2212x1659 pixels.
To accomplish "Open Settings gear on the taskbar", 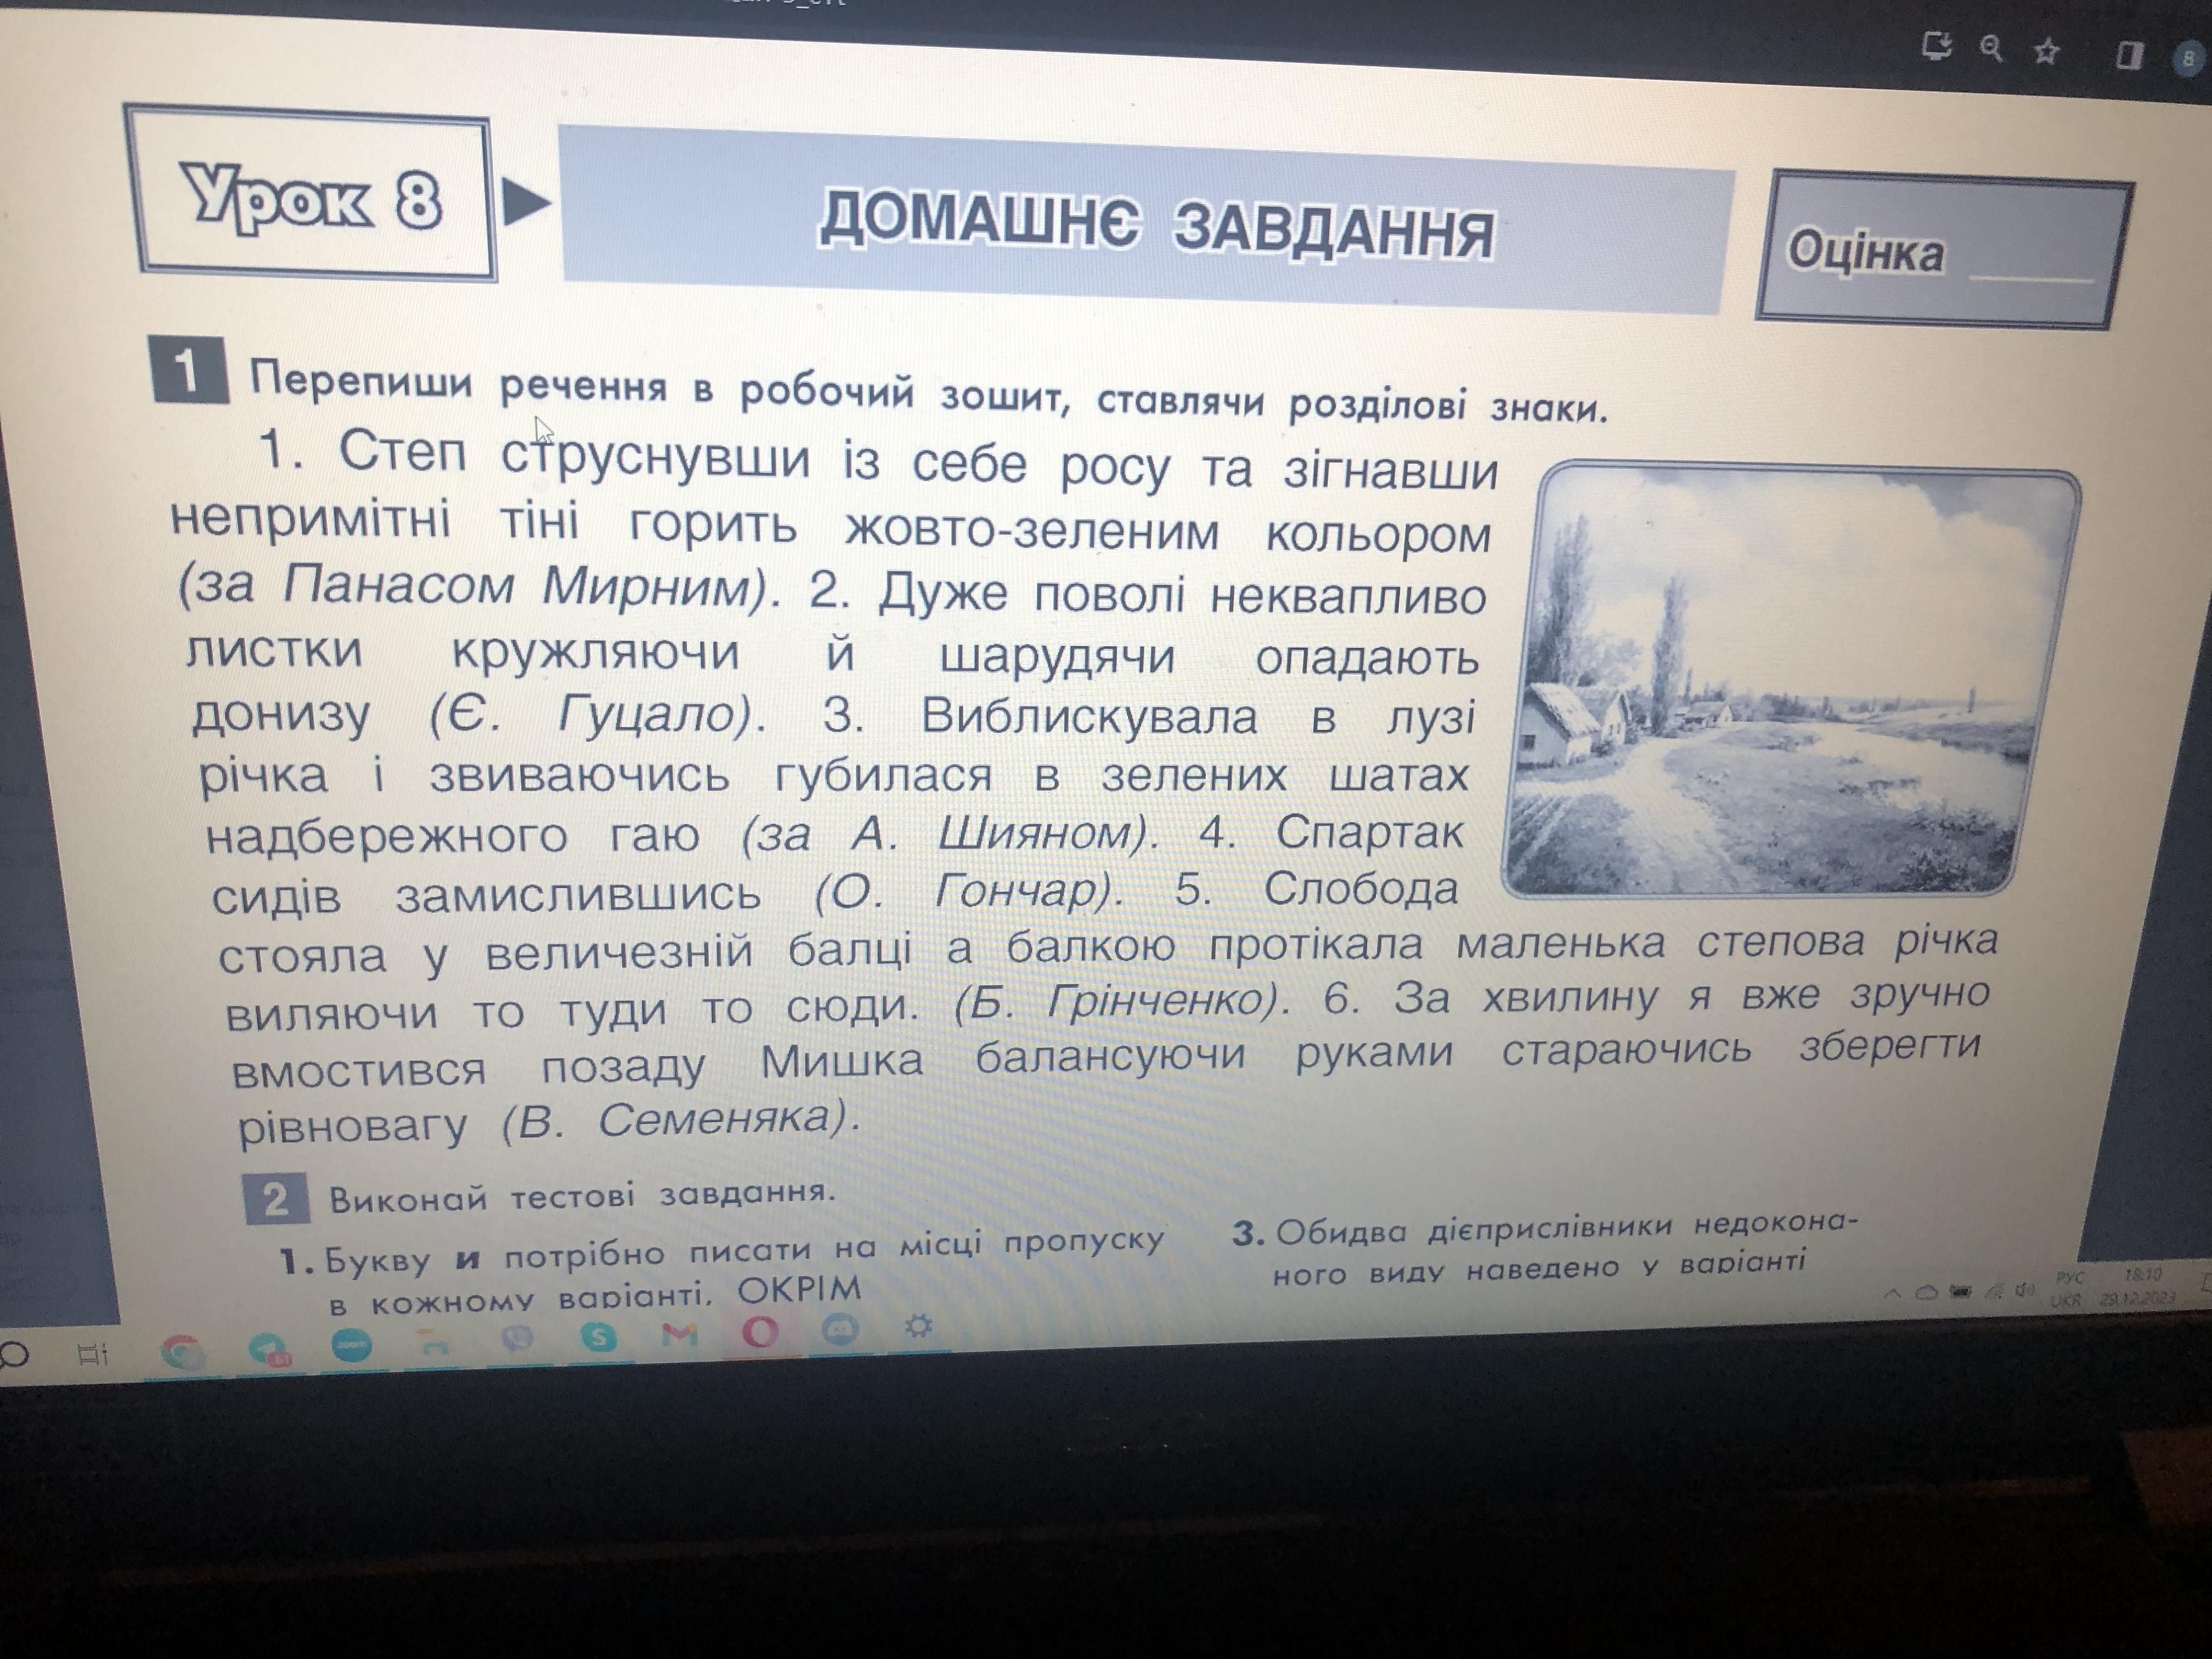I will tap(918, 1327).
